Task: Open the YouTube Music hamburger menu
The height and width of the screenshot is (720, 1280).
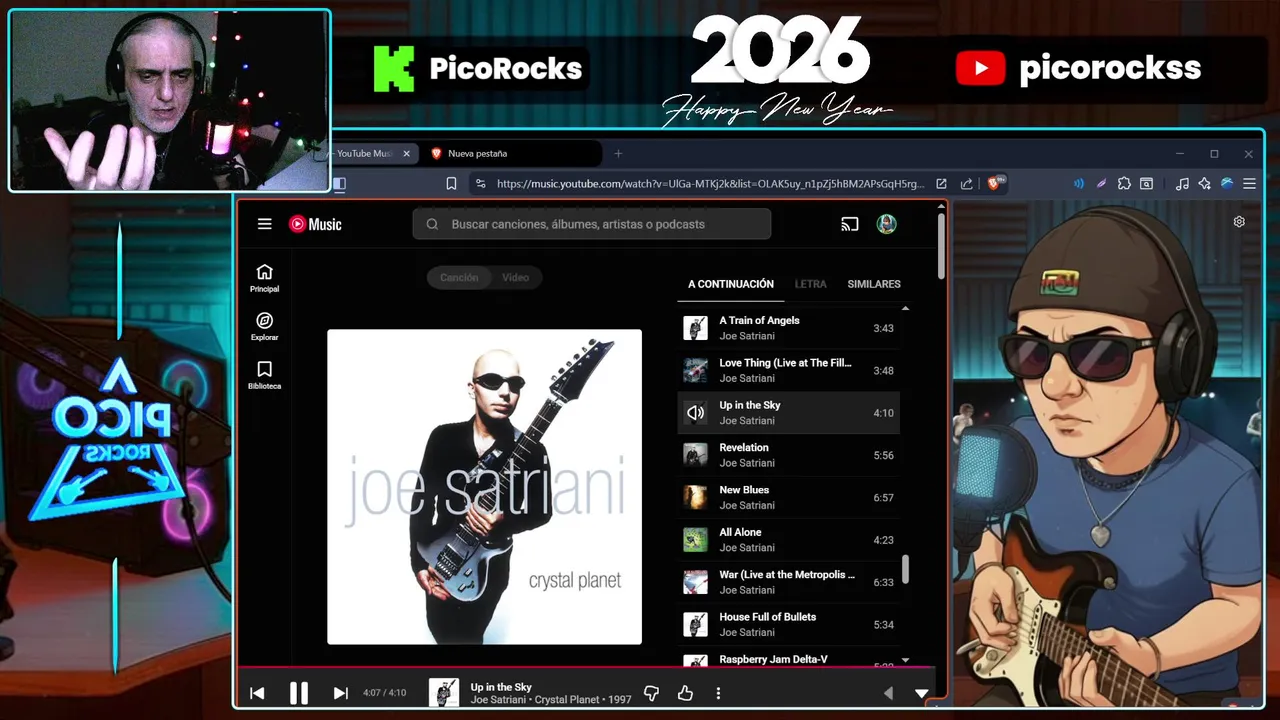Action: [x=264, y=224]
